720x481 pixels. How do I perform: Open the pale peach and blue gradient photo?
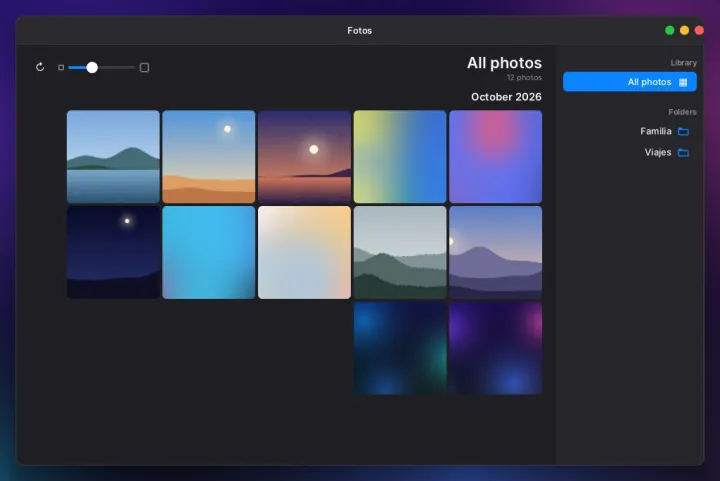tap(304, 252)
